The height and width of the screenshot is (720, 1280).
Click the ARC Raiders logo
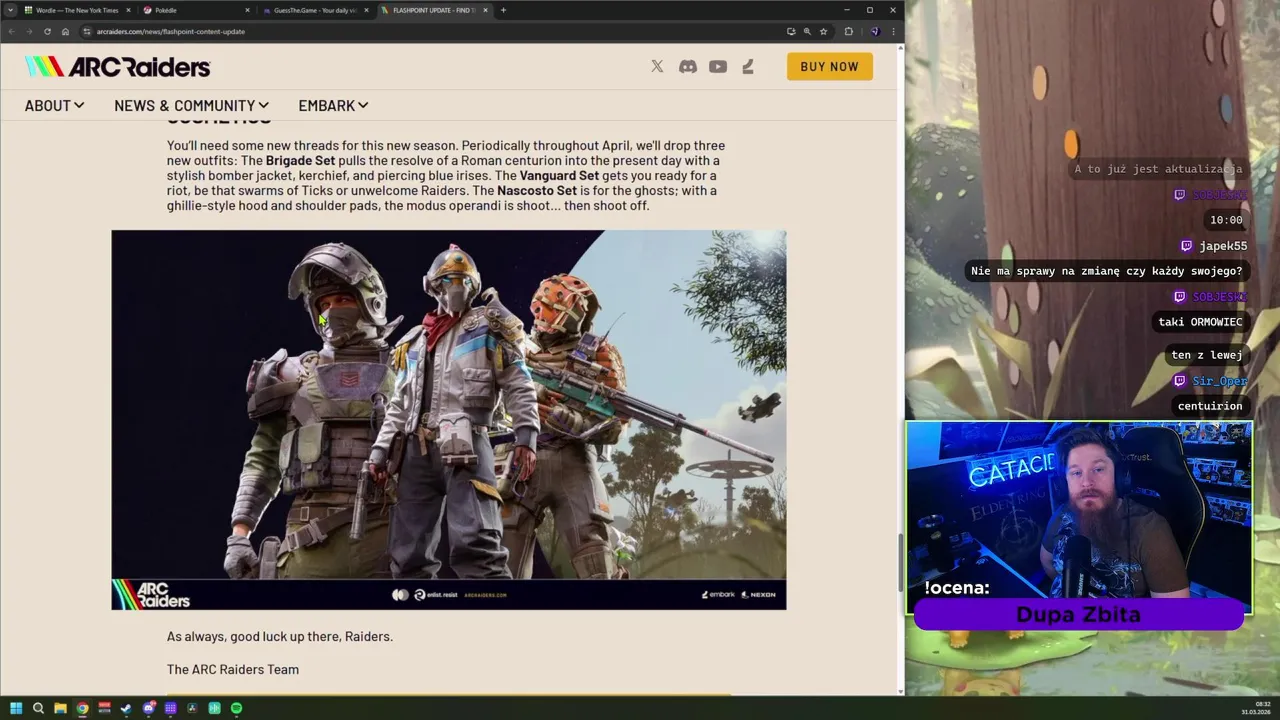(118, 67)
